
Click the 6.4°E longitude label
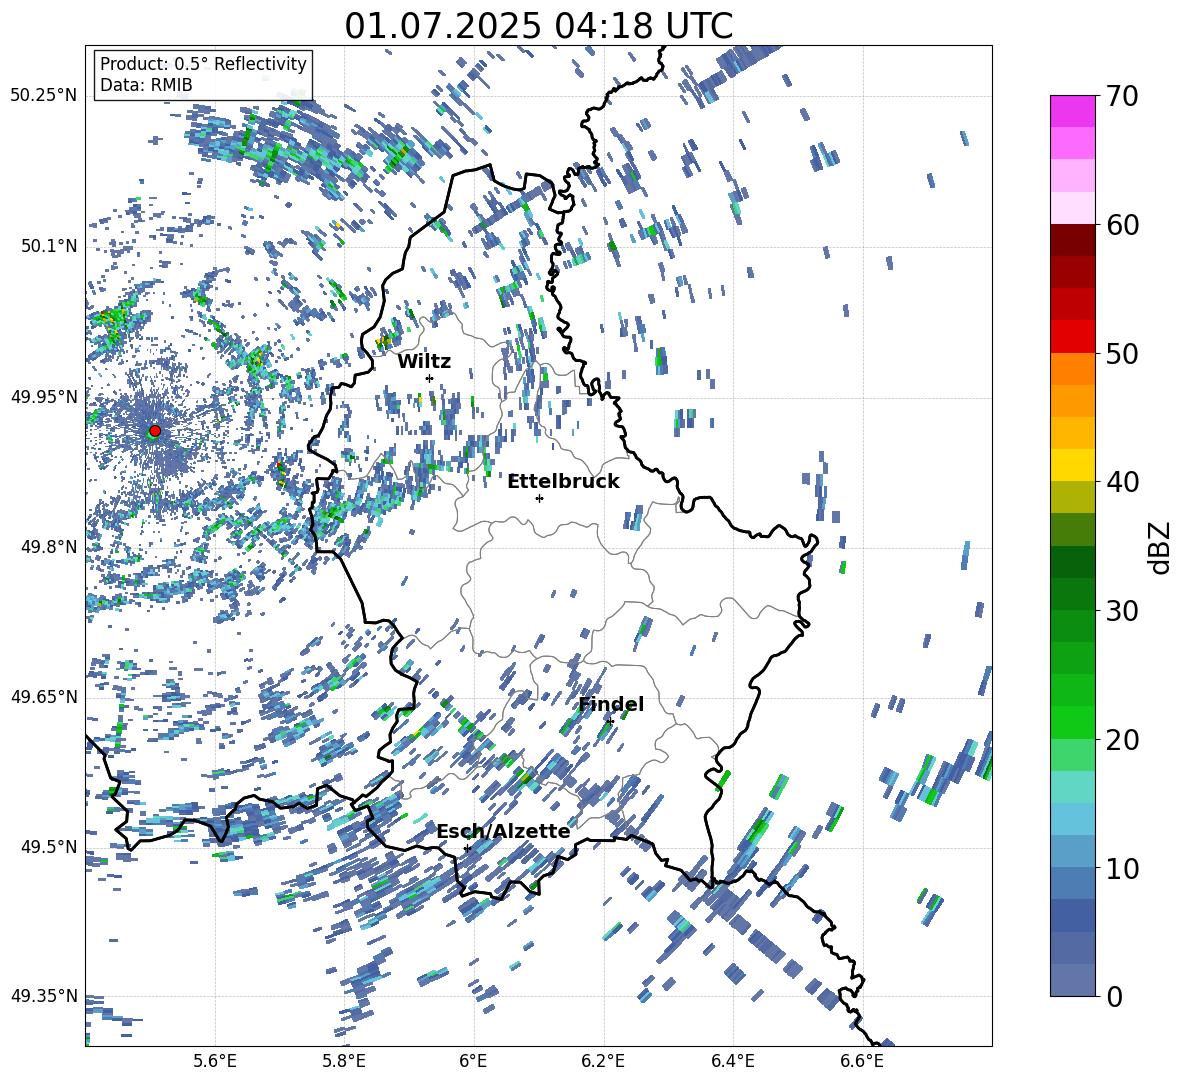click(732, 1061)
